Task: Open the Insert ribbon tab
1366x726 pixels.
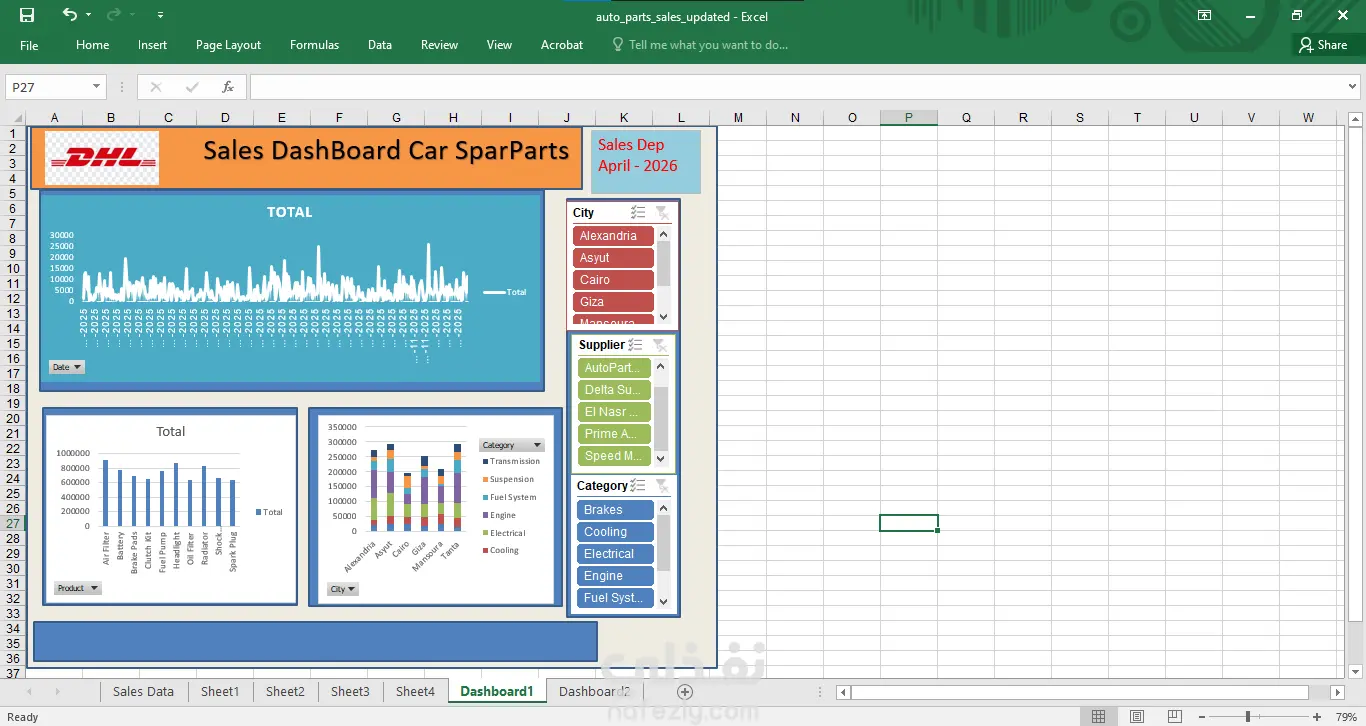Action: tap(153, 45)
